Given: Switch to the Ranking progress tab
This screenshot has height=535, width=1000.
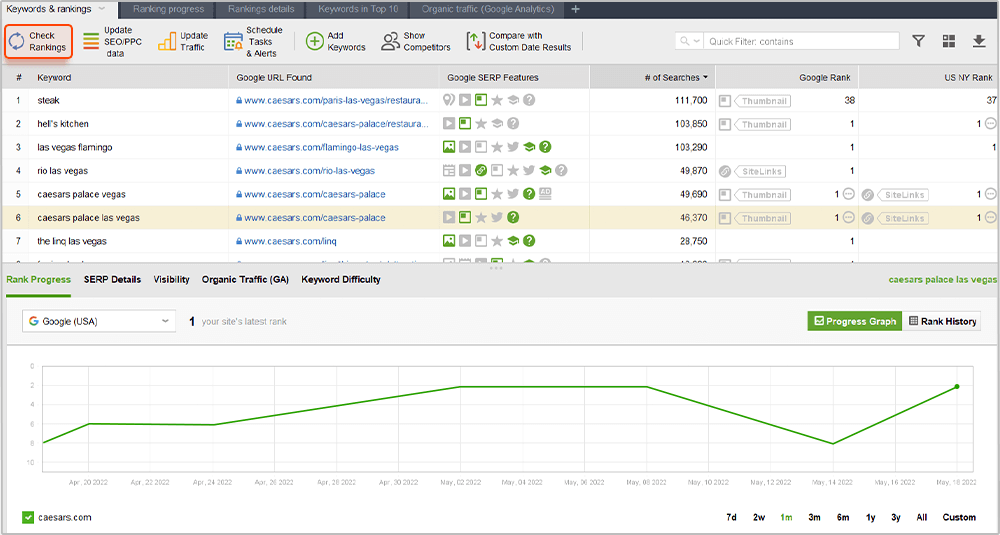Looking at the screenshot, I should coord(168,9).
